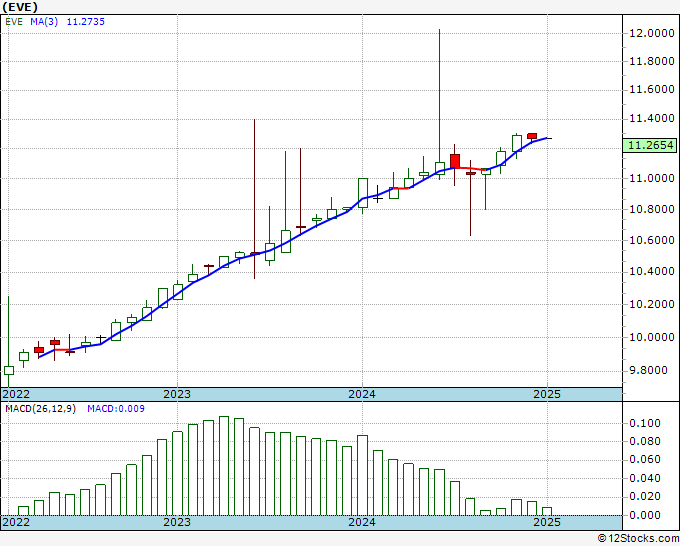Viewport: 680px width, 546px height.
Task: Open the 12Stocks.com watermark link
Action: click(x=637, y=538)
